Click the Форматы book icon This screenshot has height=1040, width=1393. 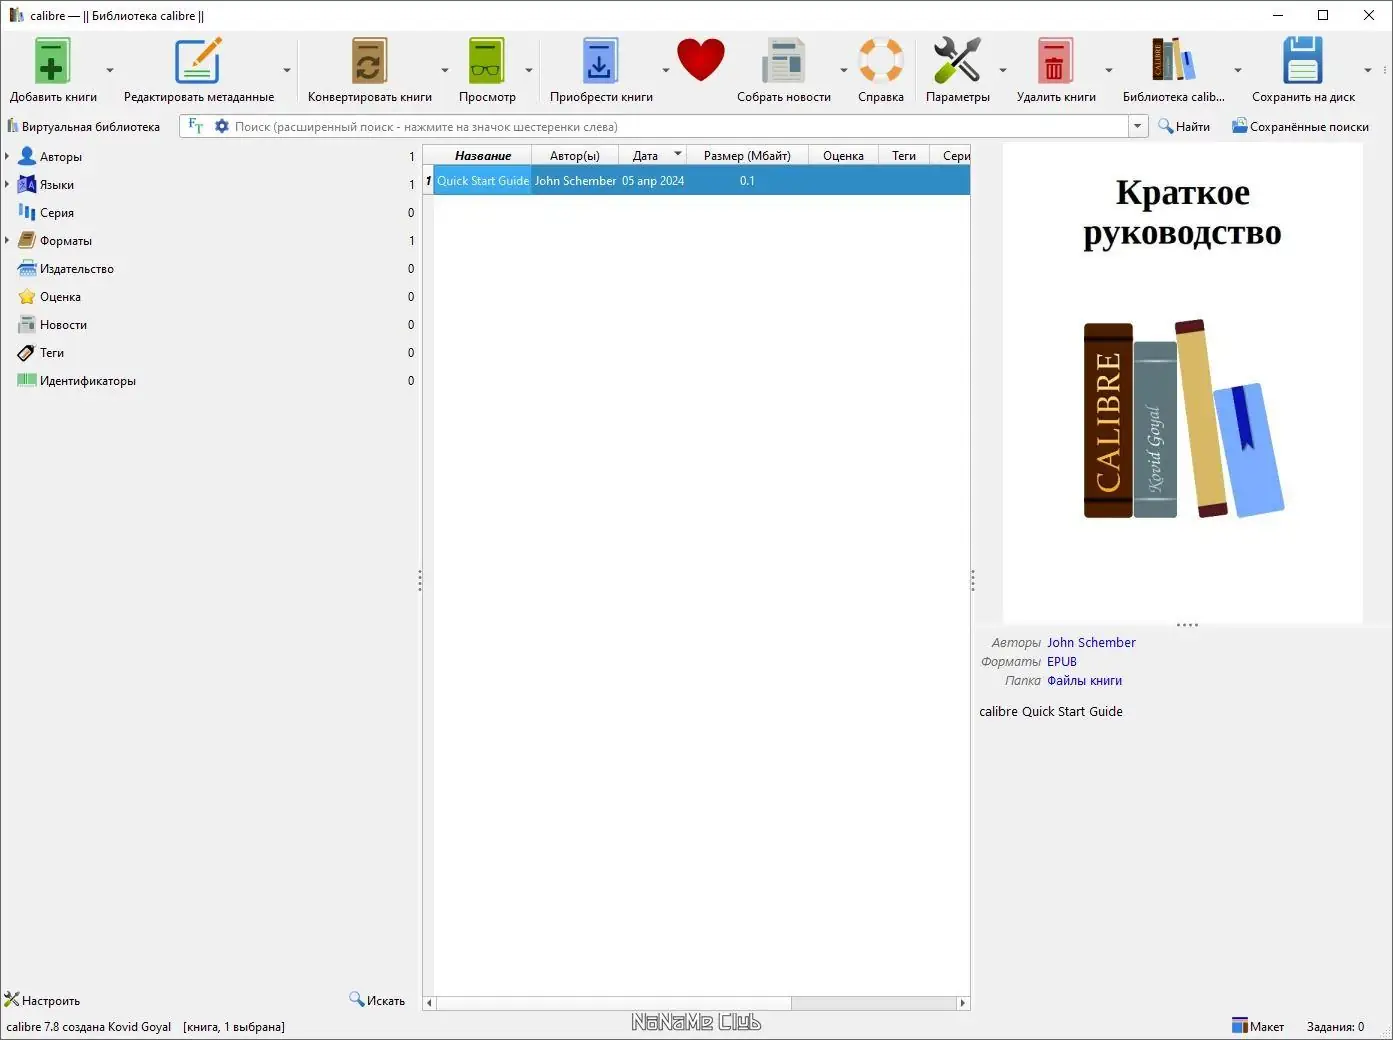[x=27, y=240]
